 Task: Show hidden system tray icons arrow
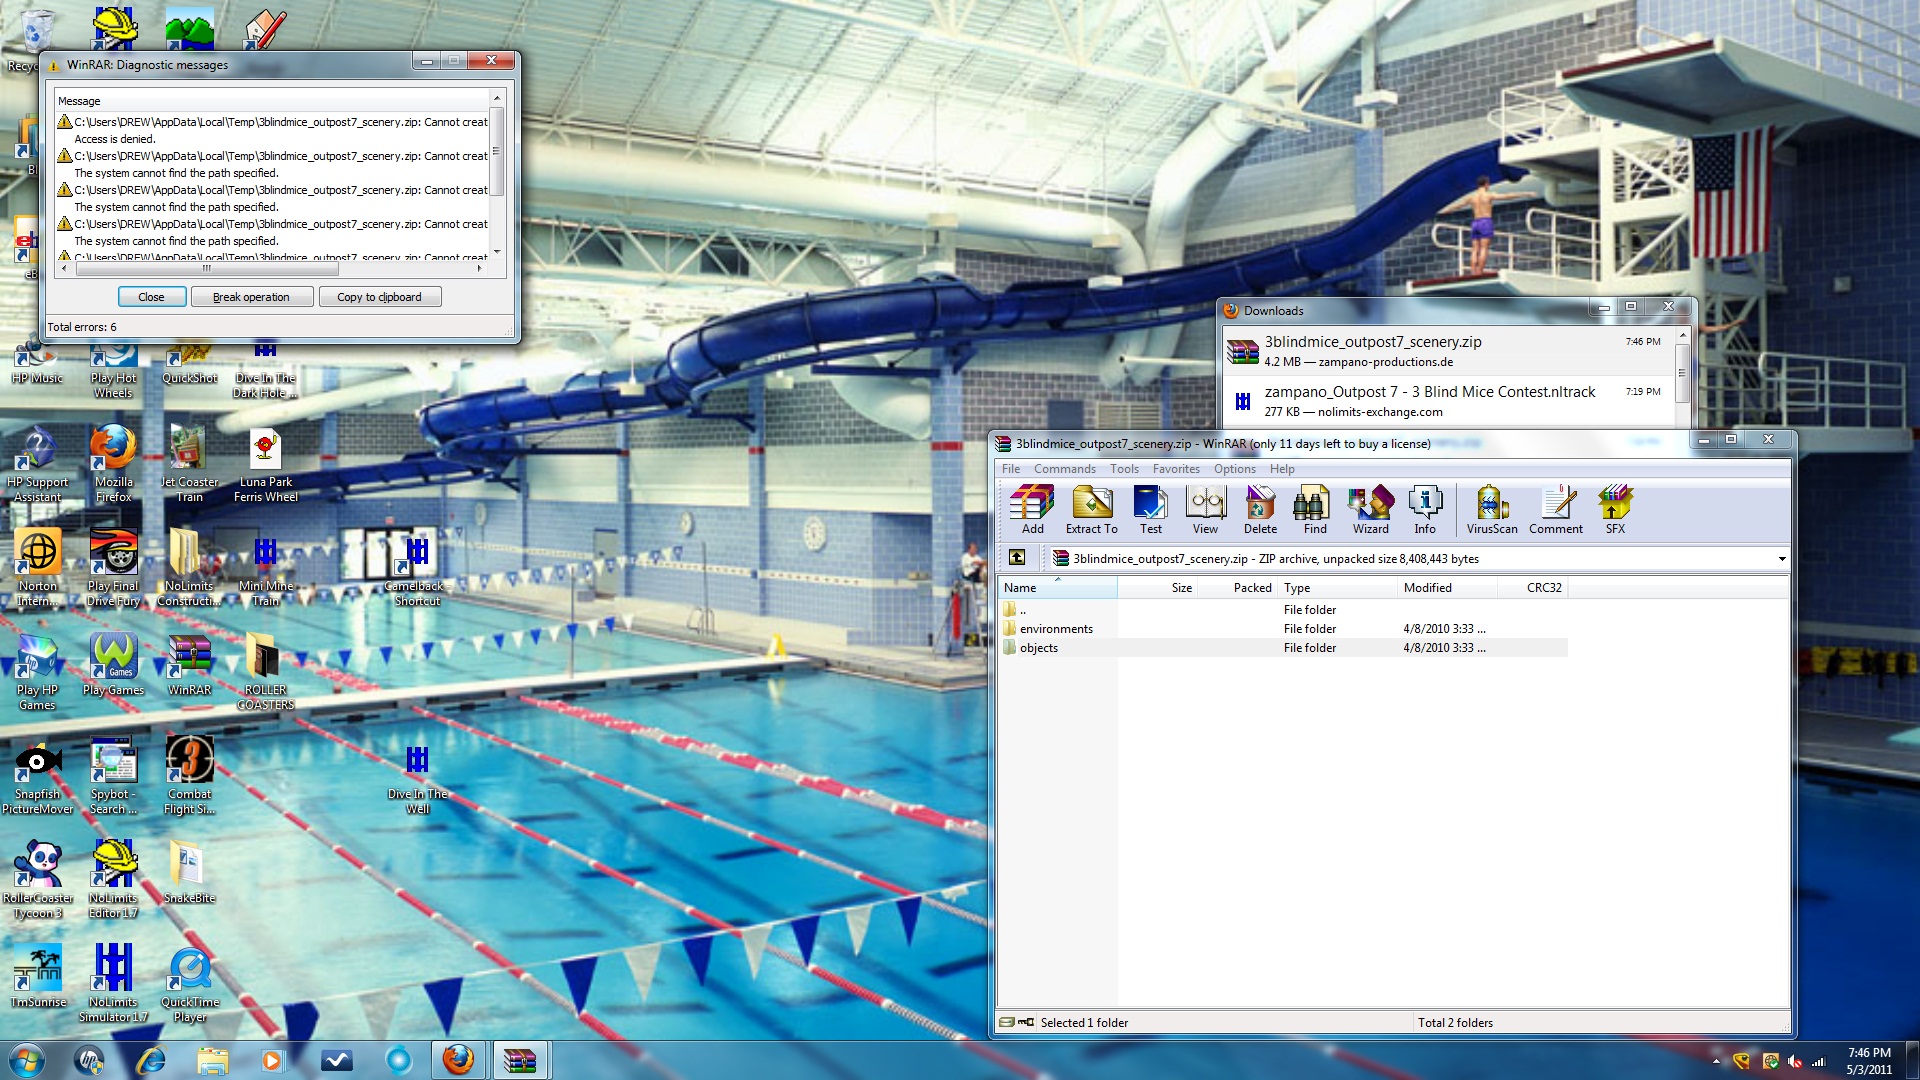[x=1716, y=1061]
